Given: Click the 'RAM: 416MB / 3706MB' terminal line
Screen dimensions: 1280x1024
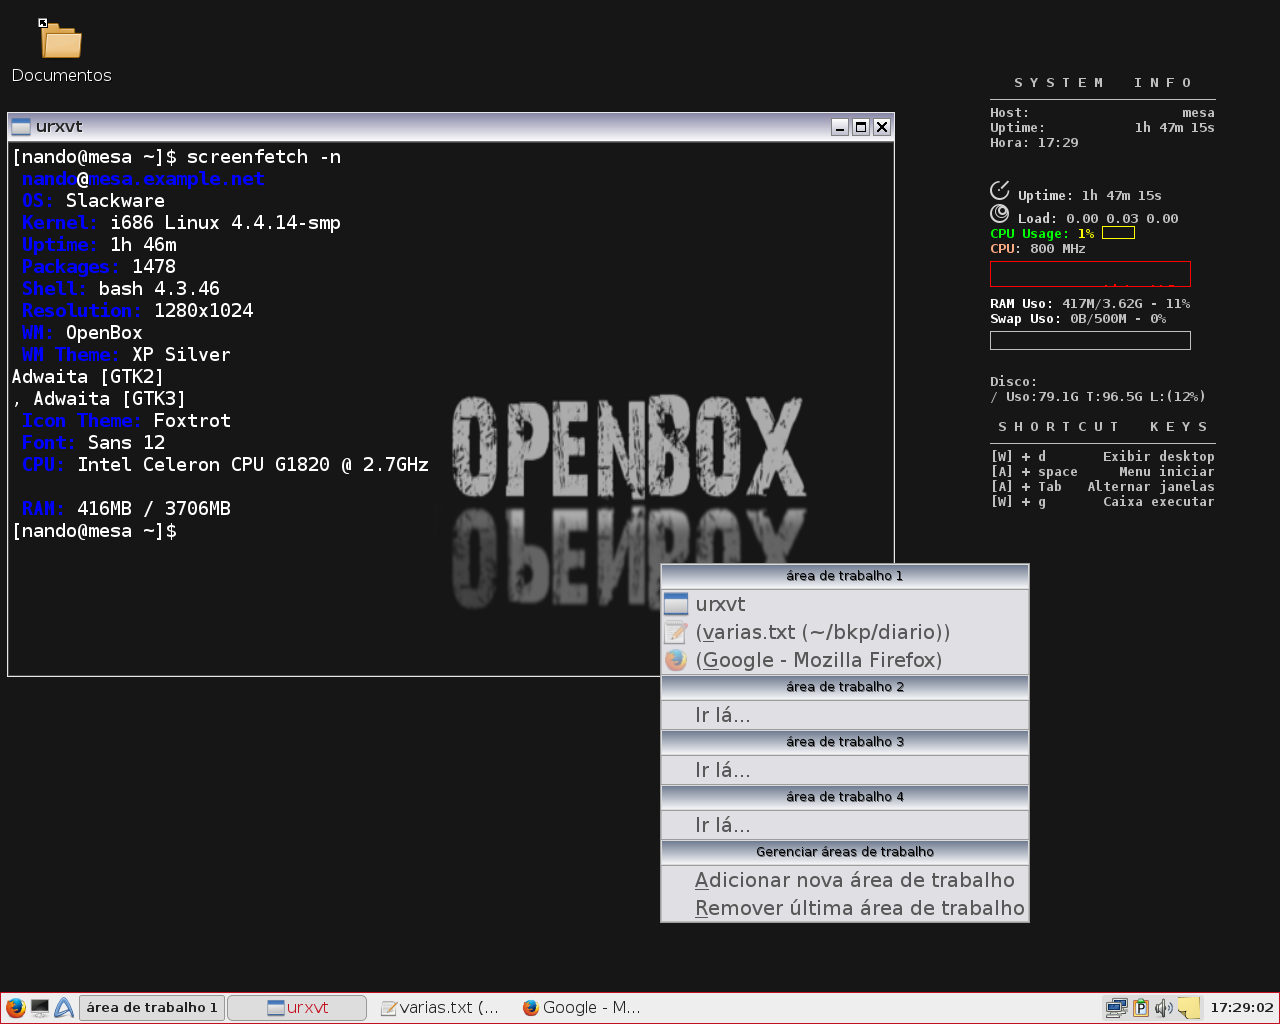Looking at the screenshot, I should coord(126,509).
